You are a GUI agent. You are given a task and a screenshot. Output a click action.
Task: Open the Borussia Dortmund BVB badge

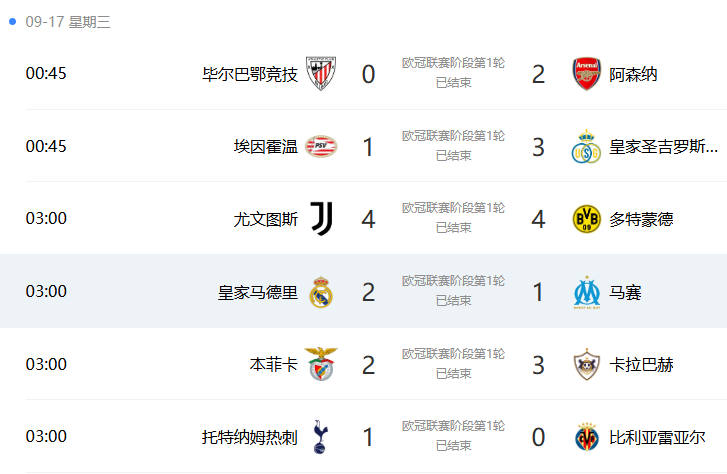[x=587, y=219]
